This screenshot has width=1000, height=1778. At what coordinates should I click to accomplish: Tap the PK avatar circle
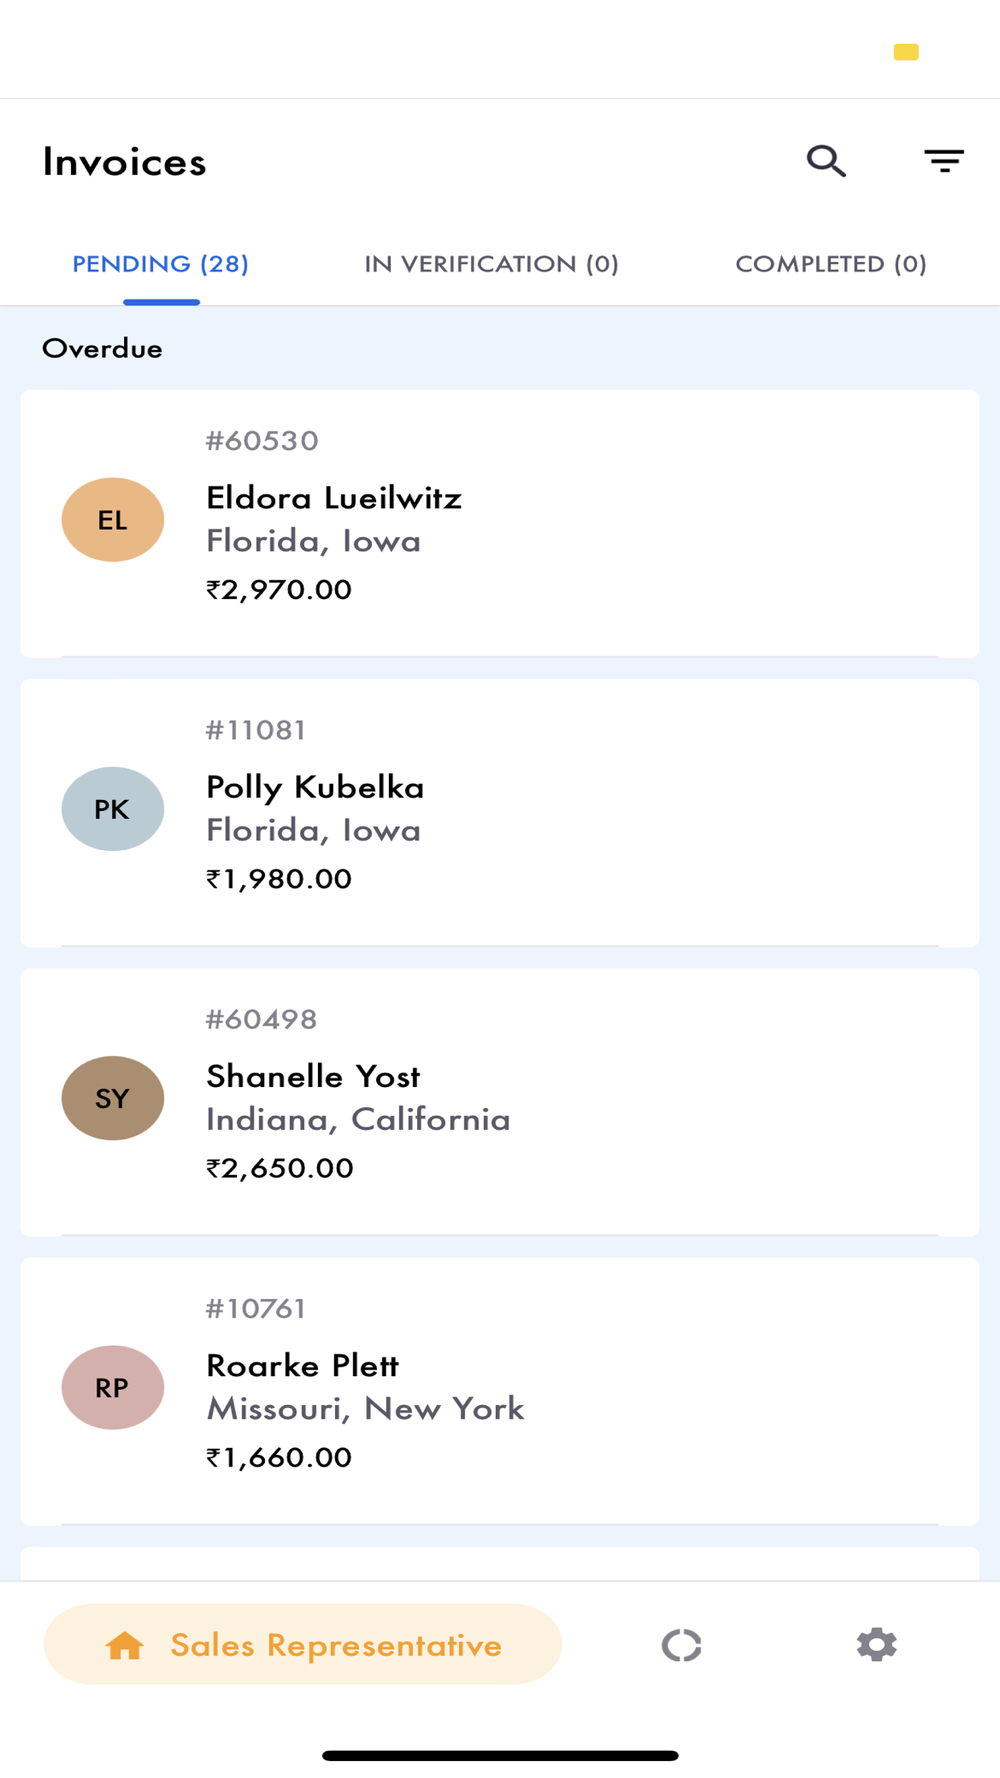coord(113,809)
